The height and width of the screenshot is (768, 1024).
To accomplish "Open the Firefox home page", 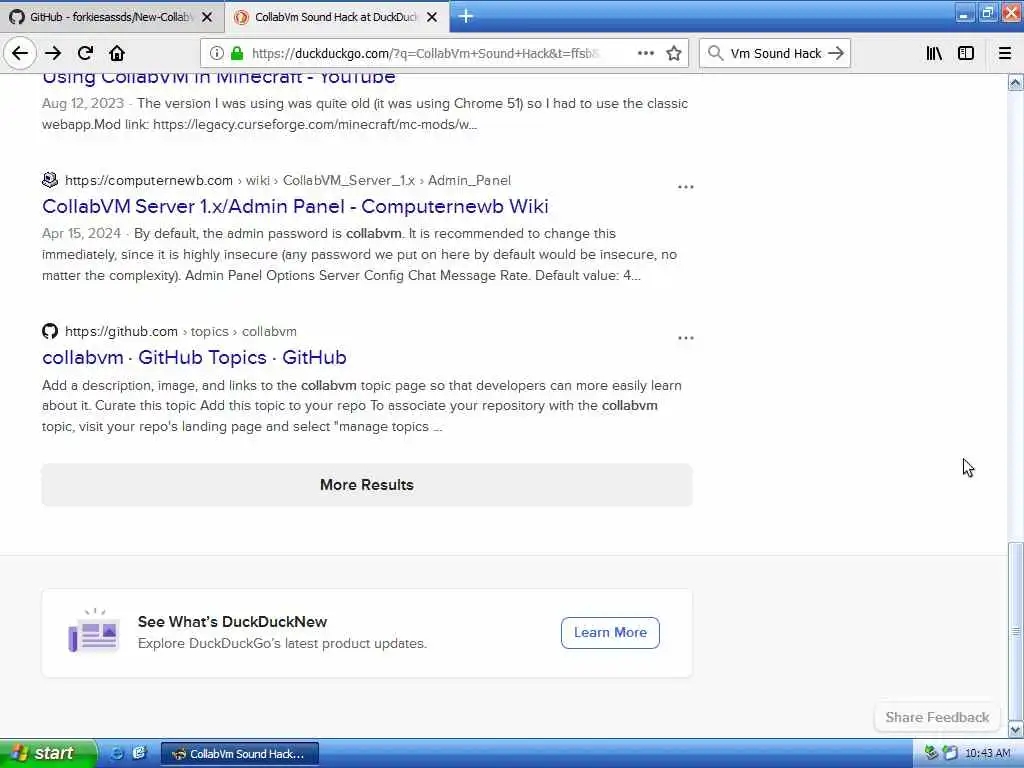I will click(x=117, y=53).
